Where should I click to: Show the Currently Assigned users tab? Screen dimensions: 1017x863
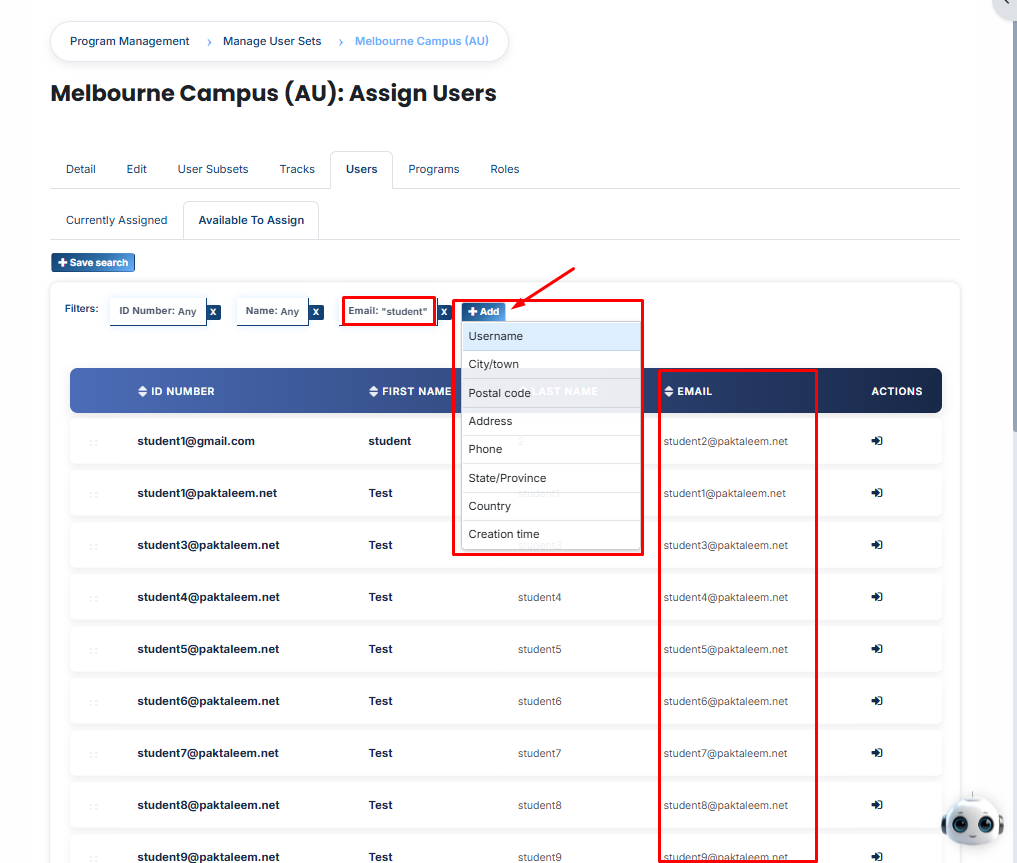[117, 220]
